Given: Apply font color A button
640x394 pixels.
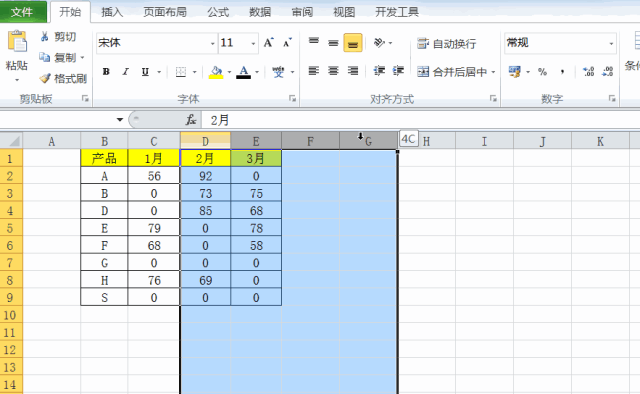Looking at the screenshot, I should point(244,72).
